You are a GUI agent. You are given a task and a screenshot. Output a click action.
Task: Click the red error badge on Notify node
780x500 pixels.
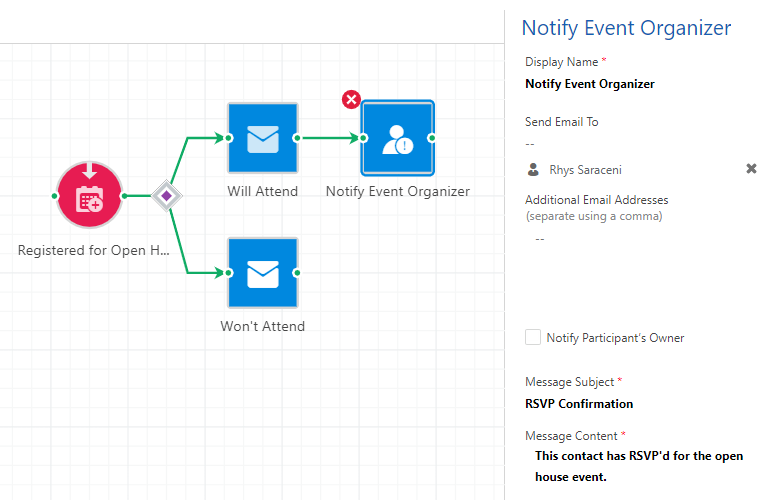[x=351, y=100]
